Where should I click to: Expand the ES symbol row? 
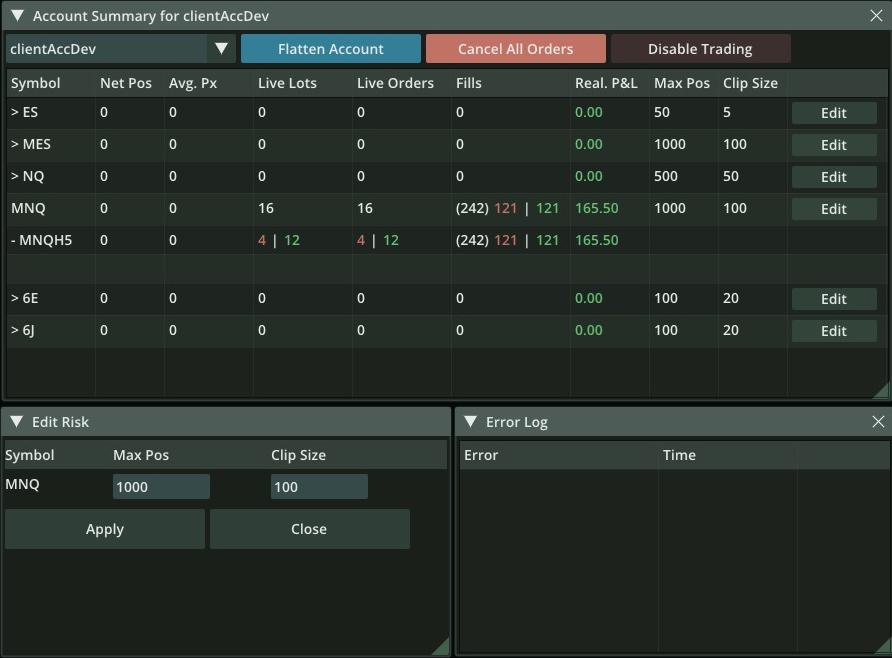[x=16, y=112]
